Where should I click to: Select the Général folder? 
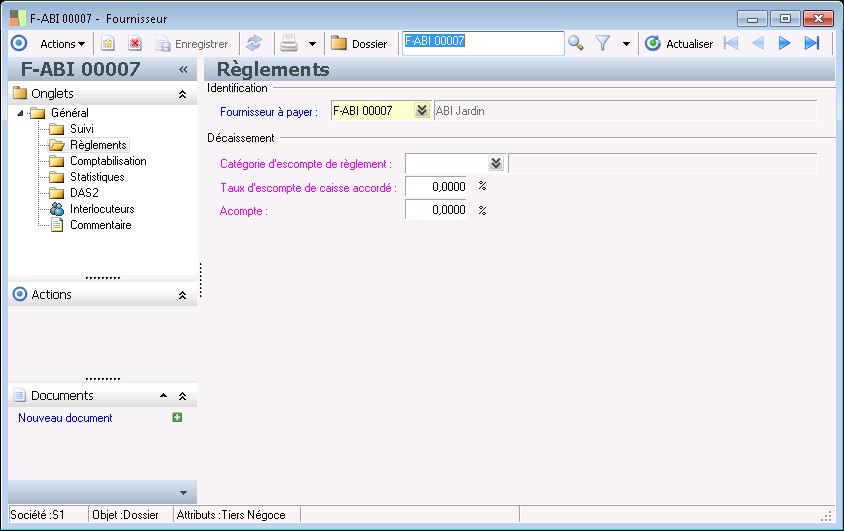(69, 113)
